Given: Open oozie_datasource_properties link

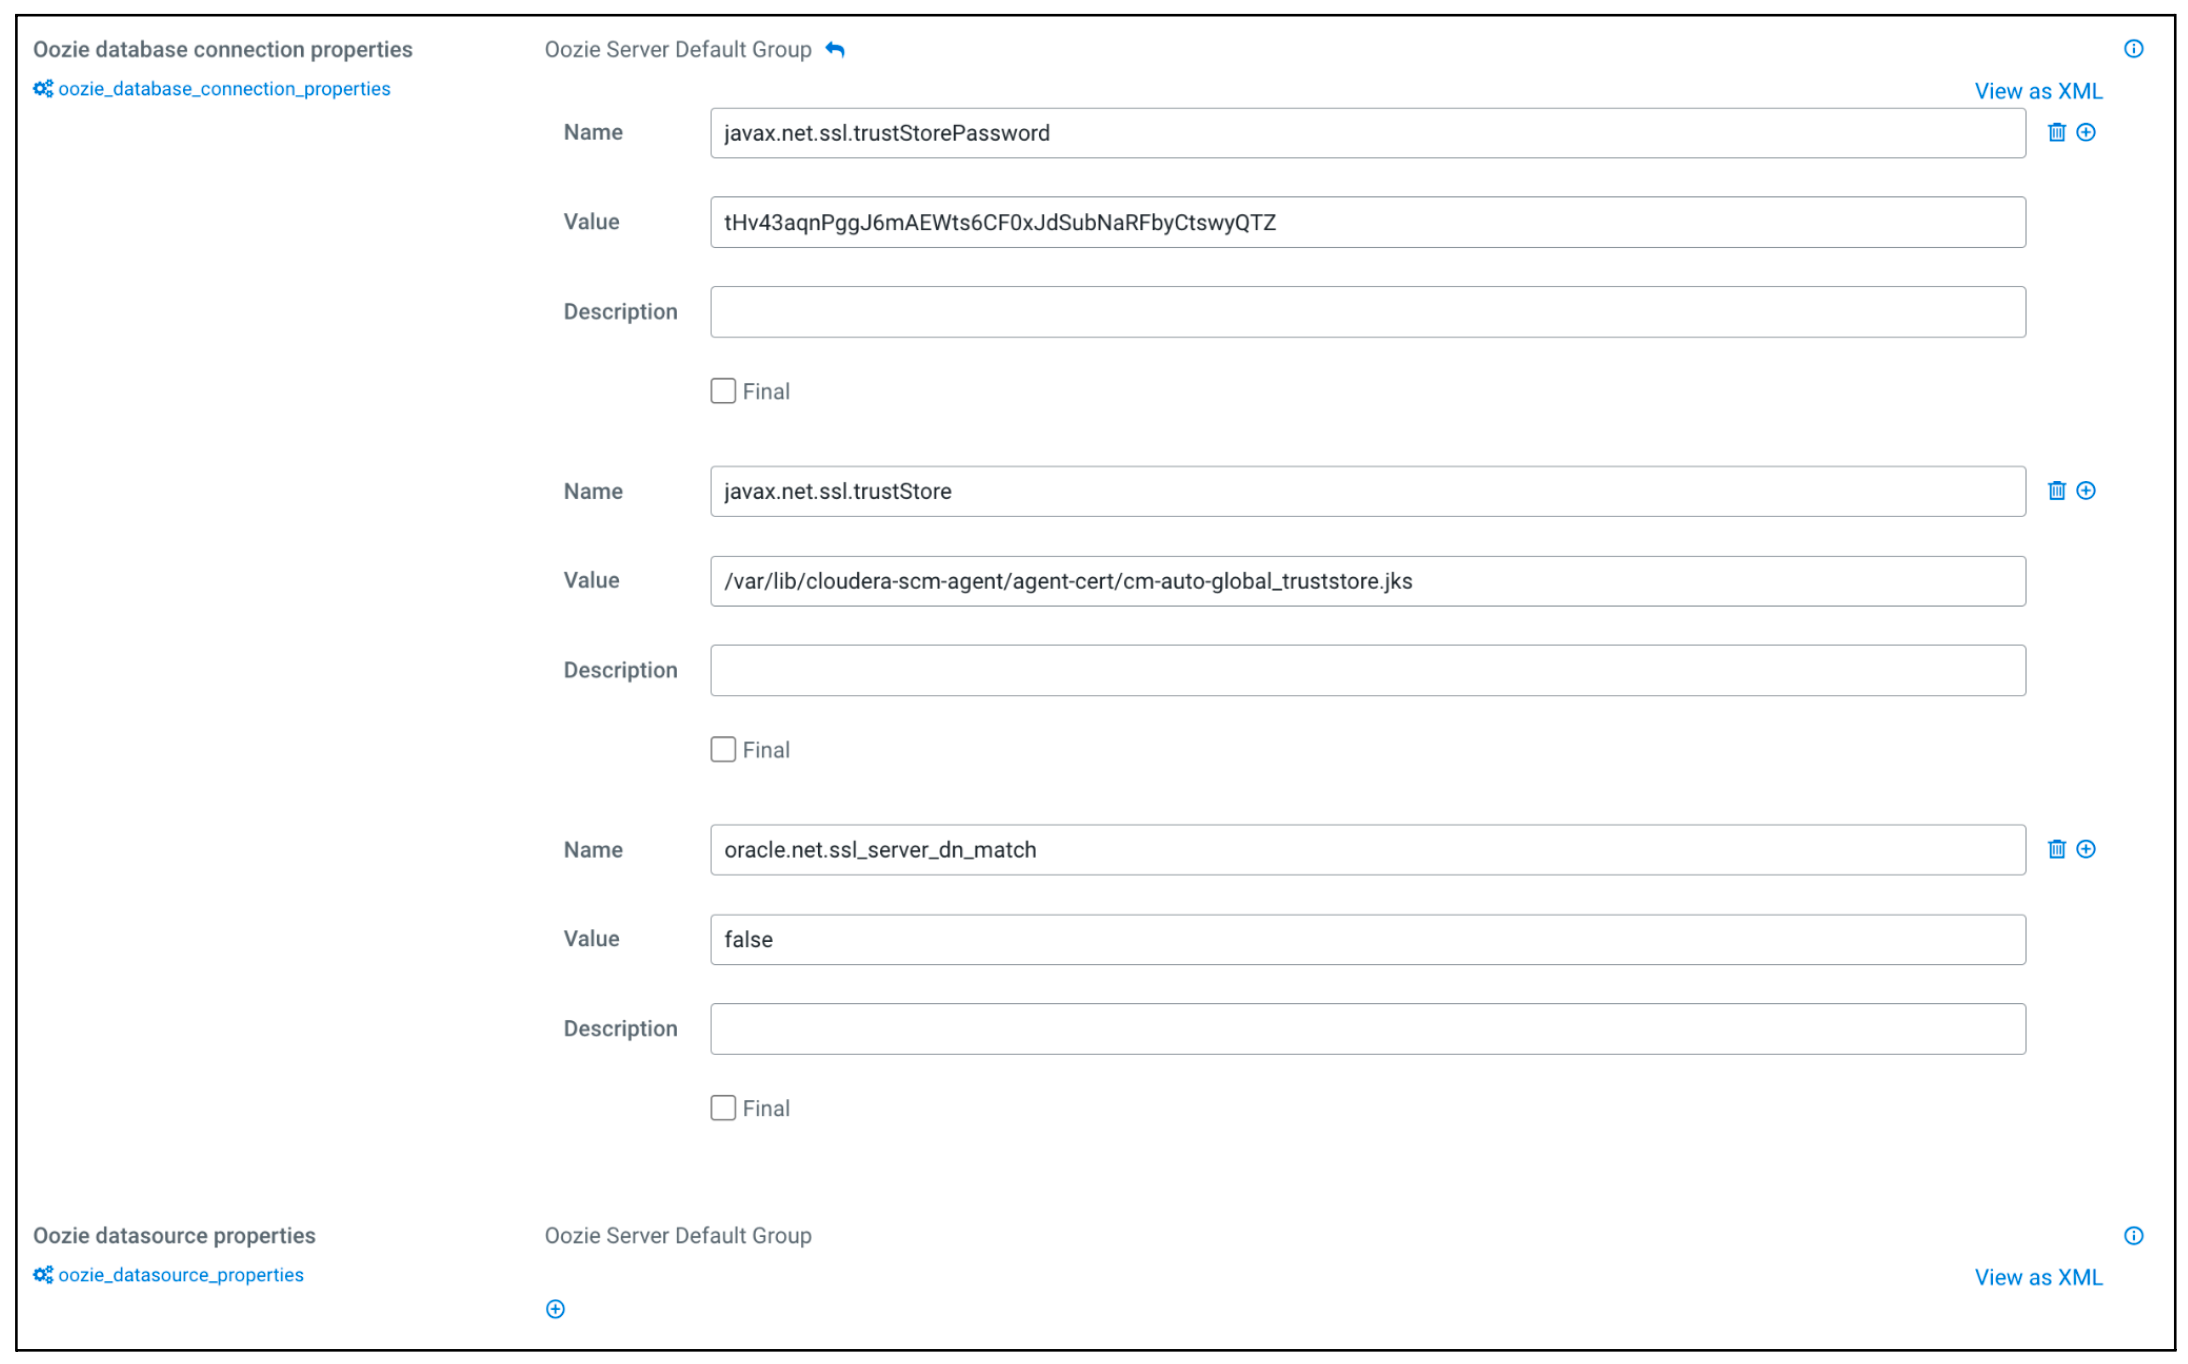Looking at the screenshot, I should click(181, 1275).
